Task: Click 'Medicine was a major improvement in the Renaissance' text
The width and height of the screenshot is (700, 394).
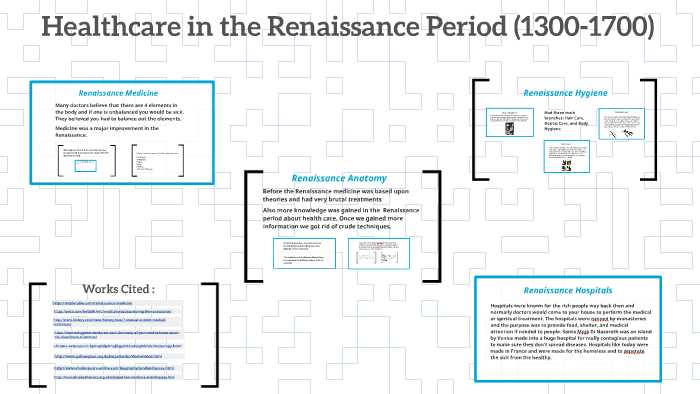Action: tap(107, 132)
